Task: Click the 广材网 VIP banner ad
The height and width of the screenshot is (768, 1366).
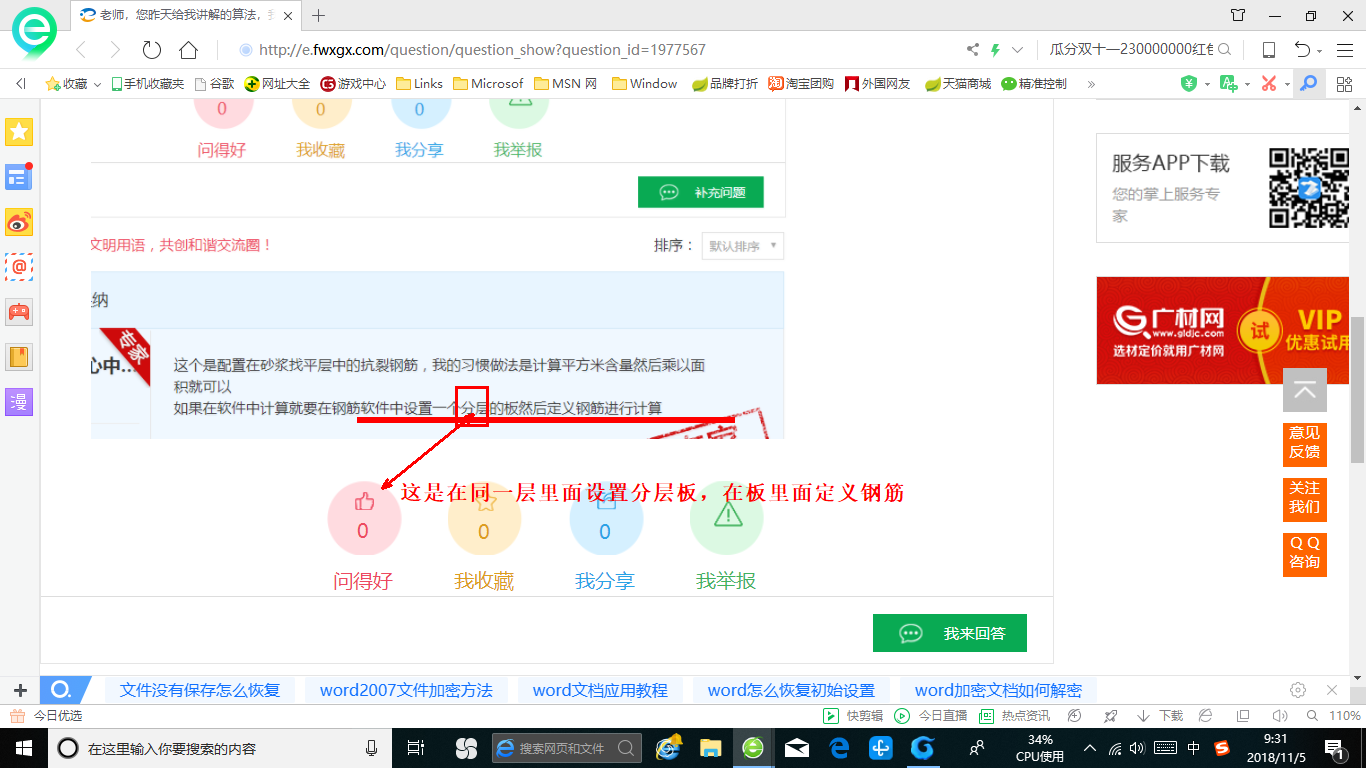Action: click(x=1224, y=330)
